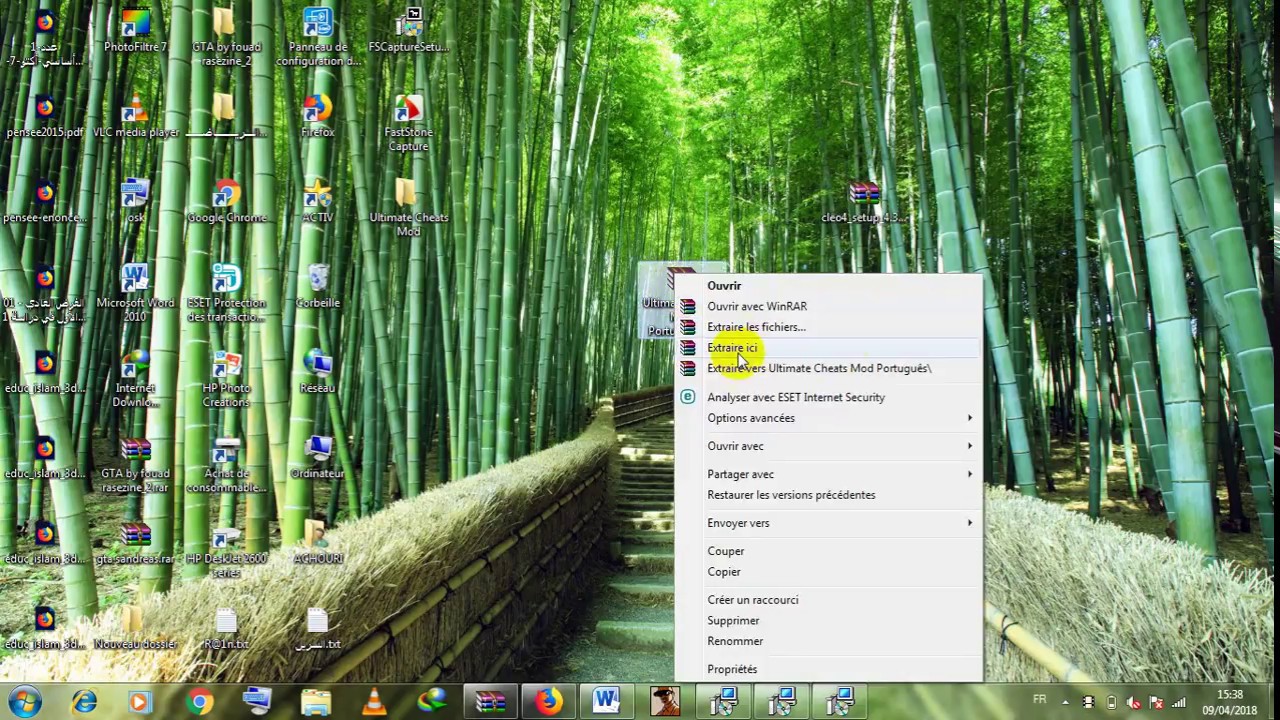Select VLC media player desktop shortcut
The image size is (1280, 720).
pyautogui.click(x=136, y=117)
